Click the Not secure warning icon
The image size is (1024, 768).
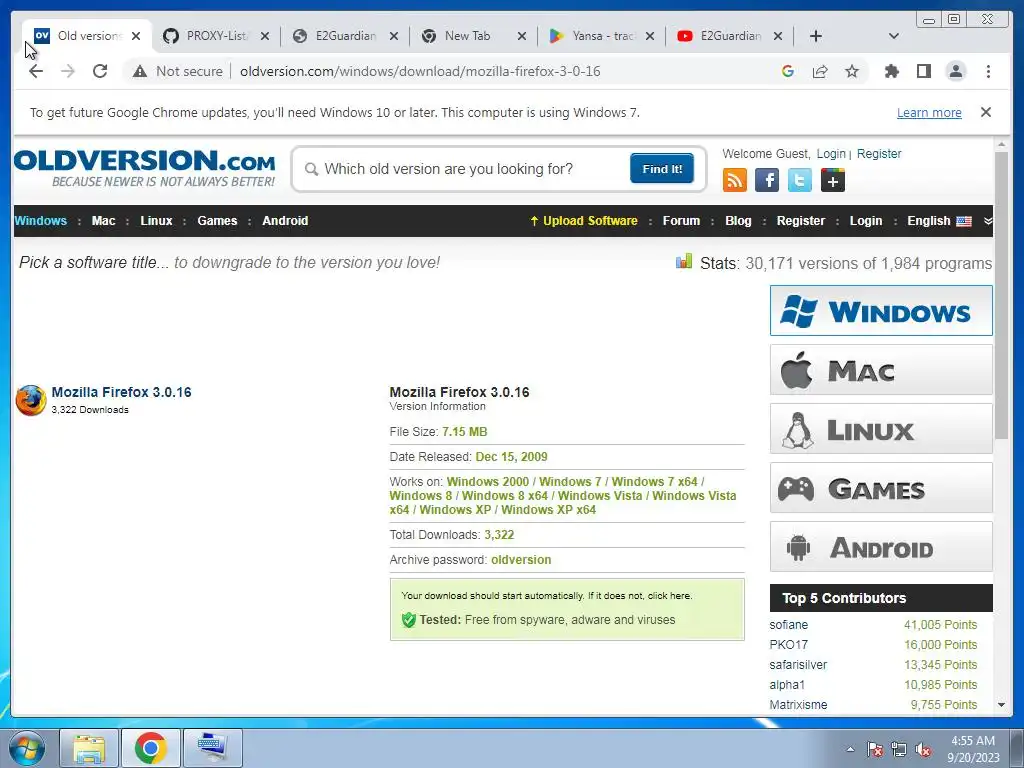140,71
